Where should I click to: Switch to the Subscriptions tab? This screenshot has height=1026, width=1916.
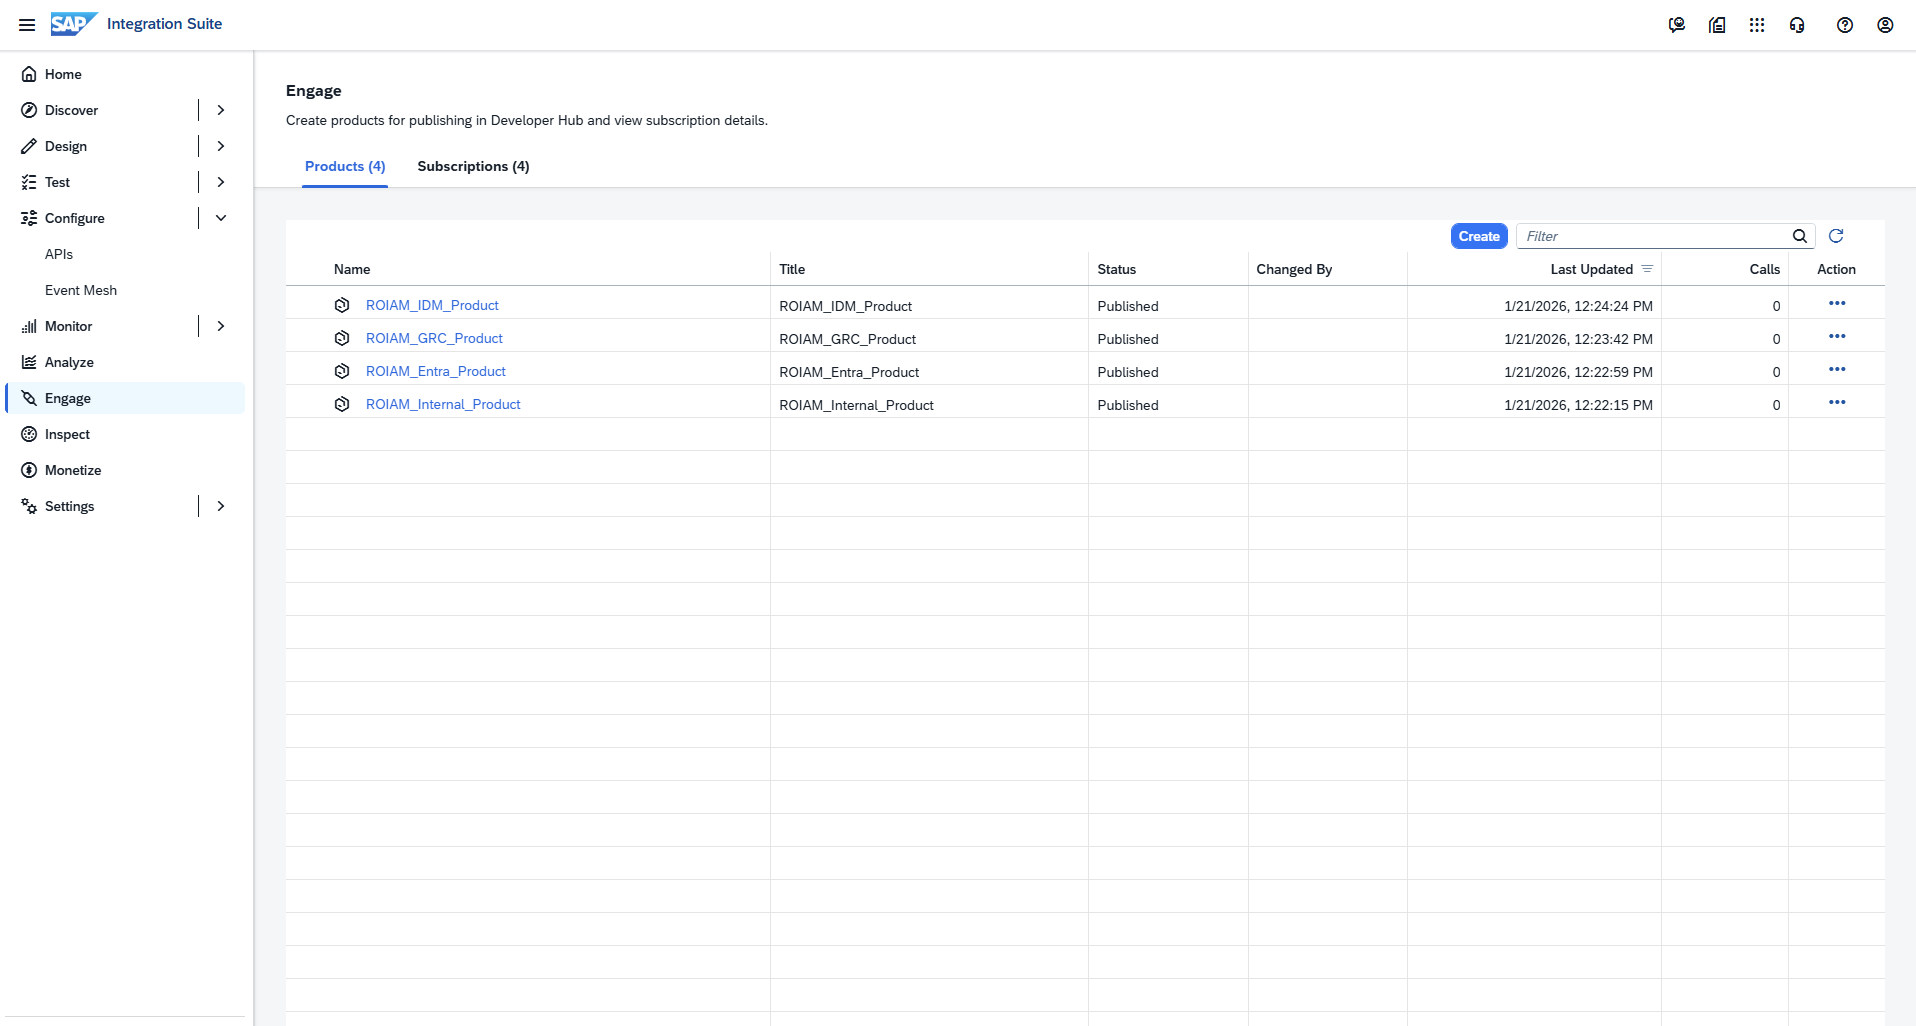[x=473, y=166]
